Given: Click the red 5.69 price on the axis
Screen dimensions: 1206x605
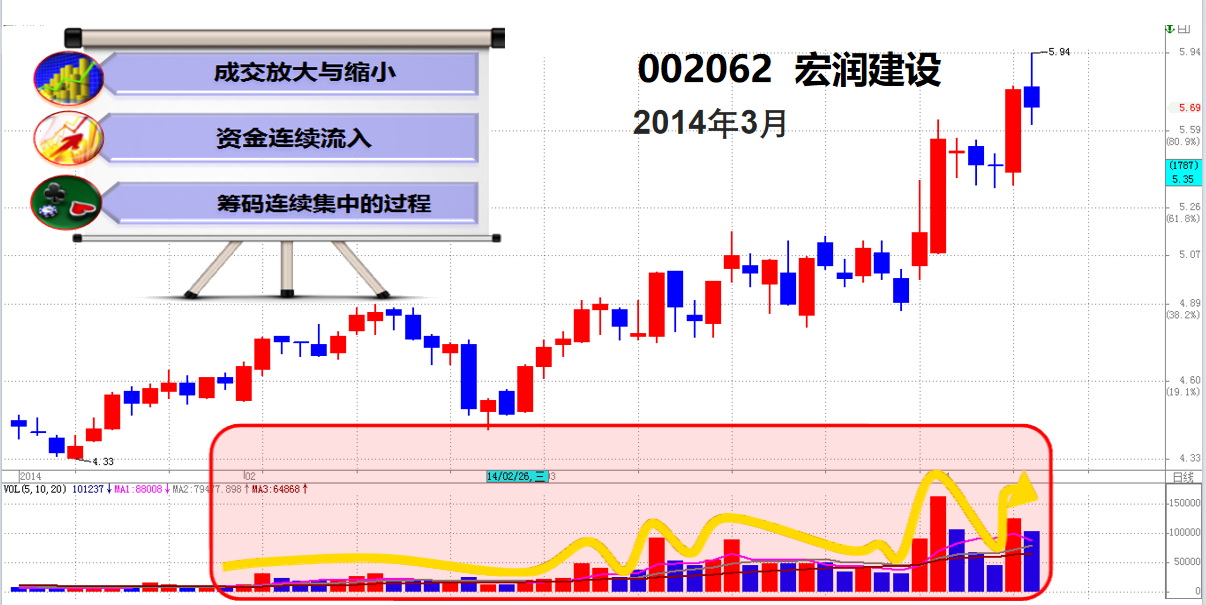Looking at the screenshot, I should coord(1189,107).
